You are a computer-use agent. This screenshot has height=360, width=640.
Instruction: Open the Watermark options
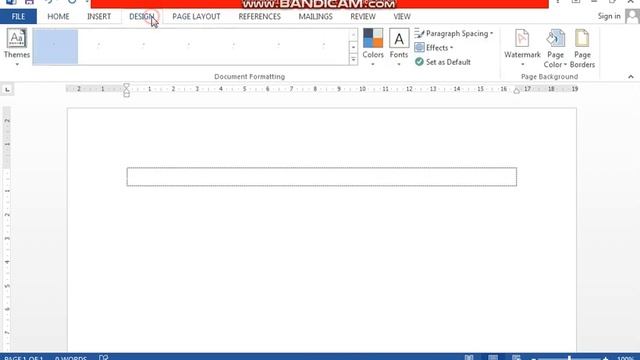tap(522, 48)
